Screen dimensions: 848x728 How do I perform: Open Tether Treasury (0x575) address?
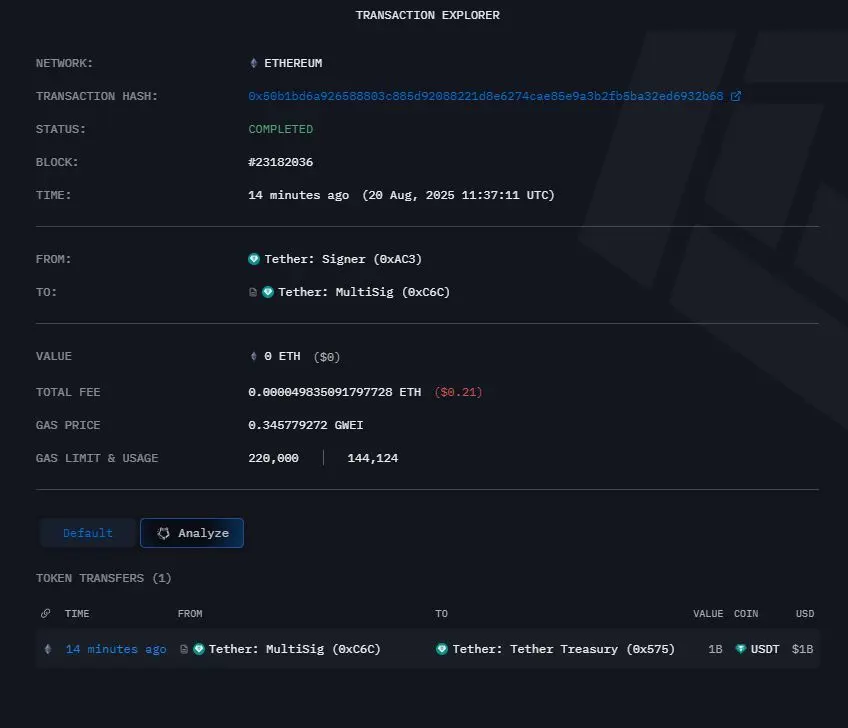click(x=564, y=649)
